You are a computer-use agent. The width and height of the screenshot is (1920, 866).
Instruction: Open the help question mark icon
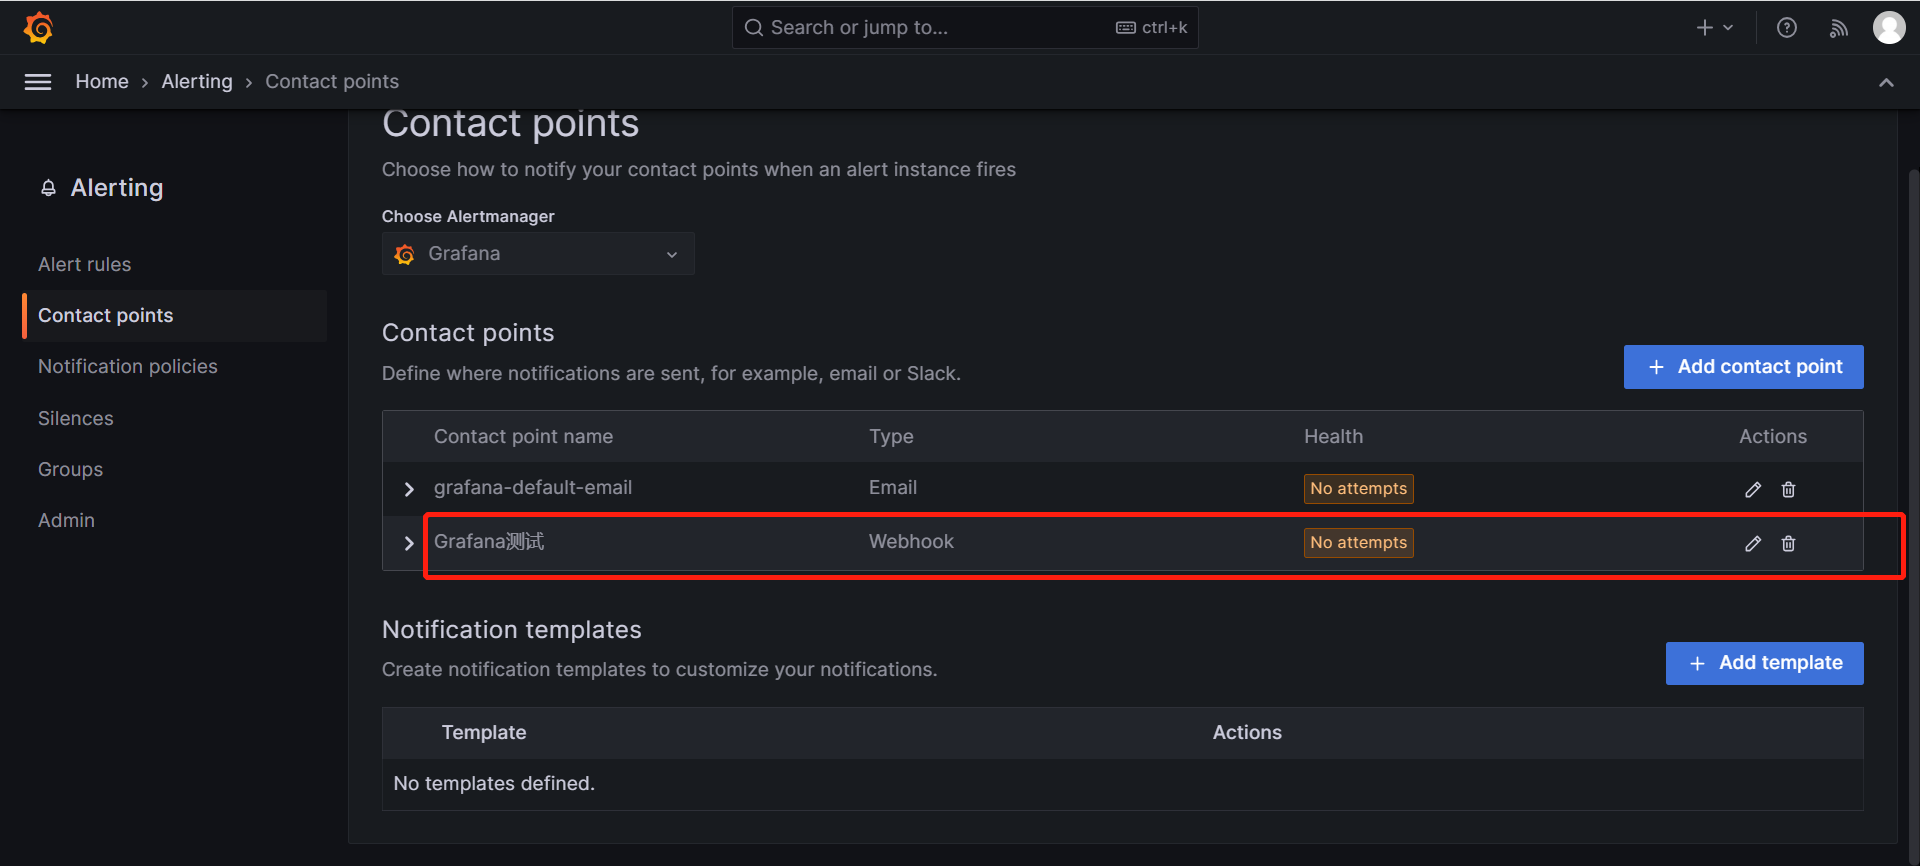coord(1786,28)
